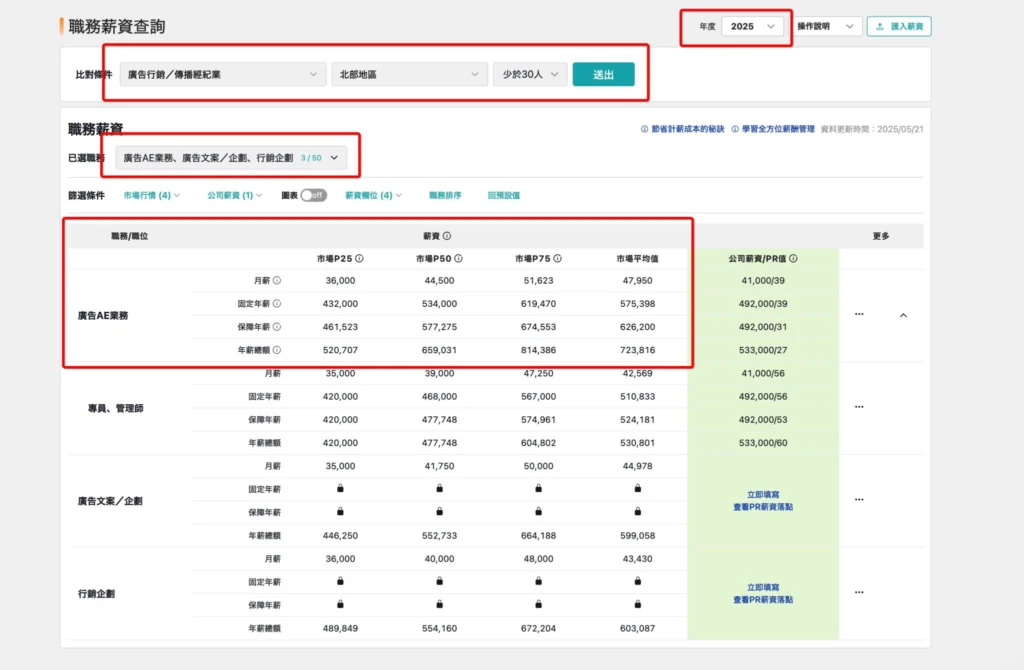Click info icon beside 市場P50
The width and height of the screenshot is (1024, 670).
[x=458, y=259]
